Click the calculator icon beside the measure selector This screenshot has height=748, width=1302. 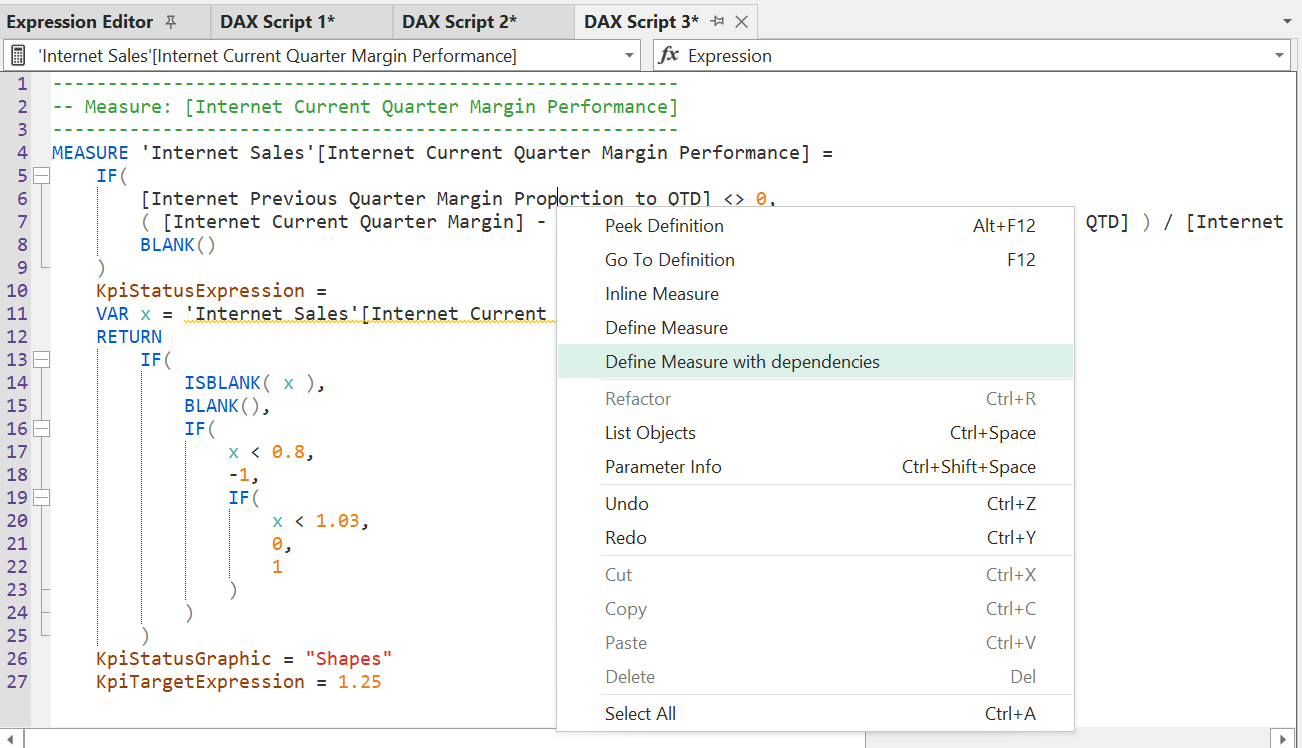[x=17, y=55]
